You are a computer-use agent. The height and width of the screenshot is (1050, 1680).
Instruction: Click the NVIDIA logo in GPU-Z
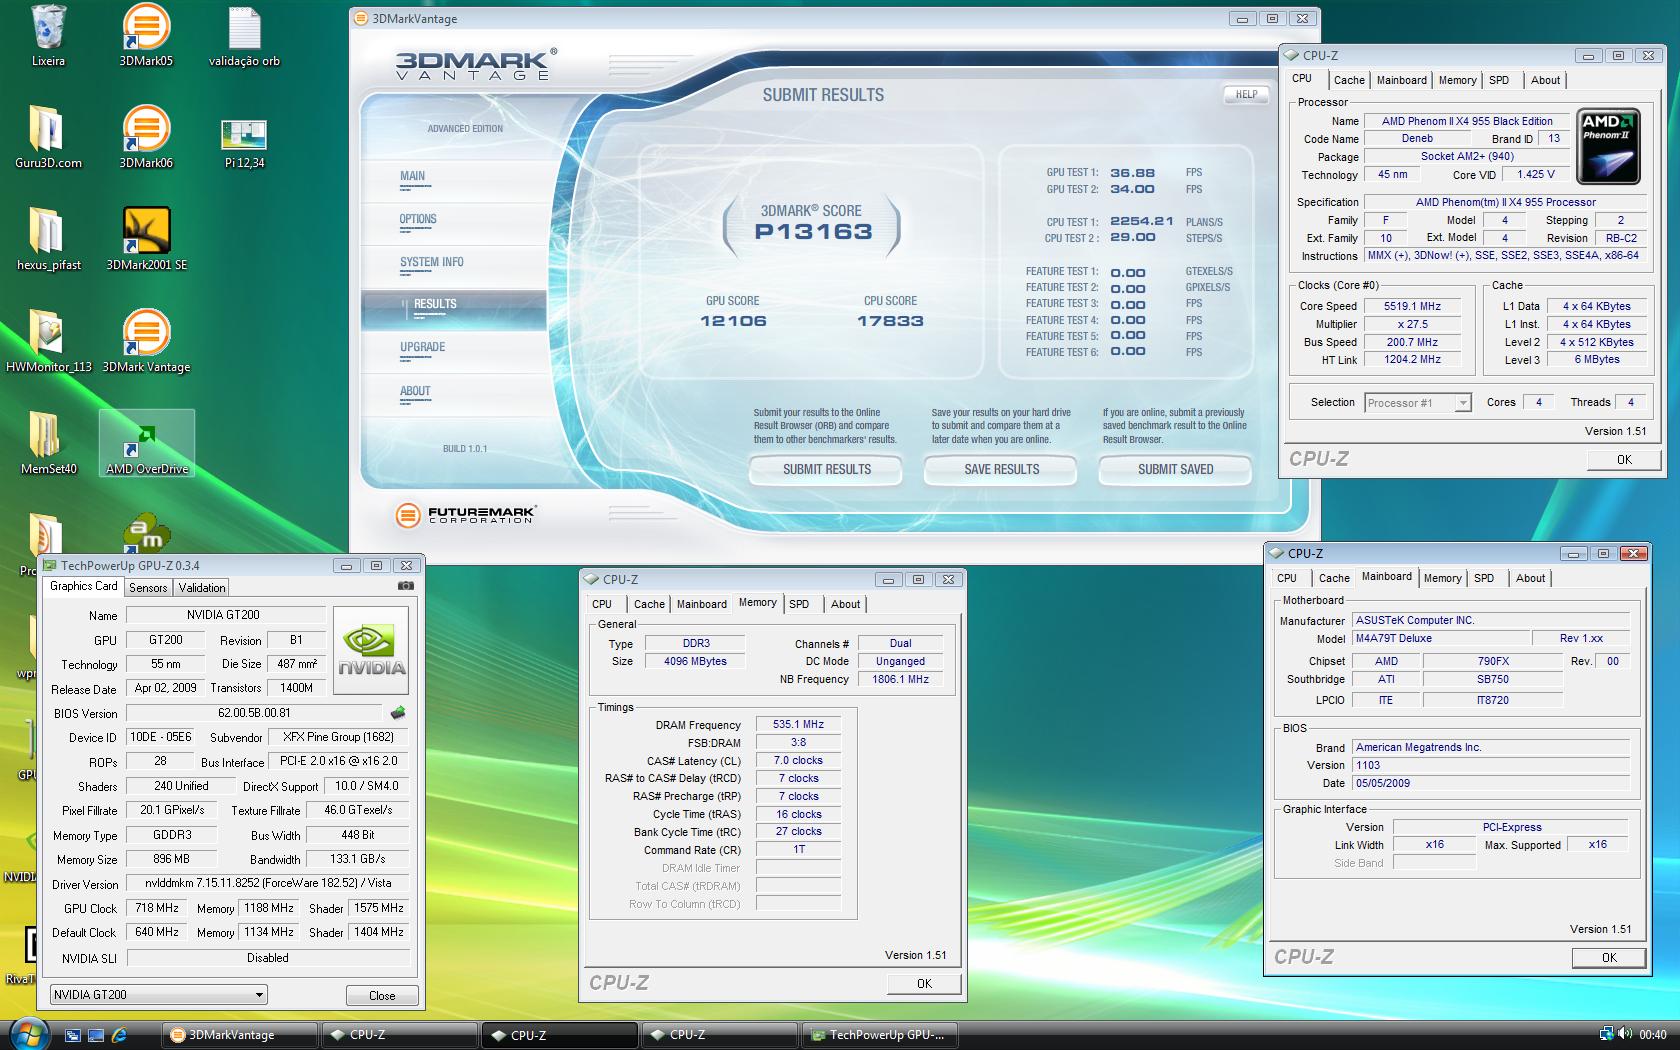coord(371,650)
